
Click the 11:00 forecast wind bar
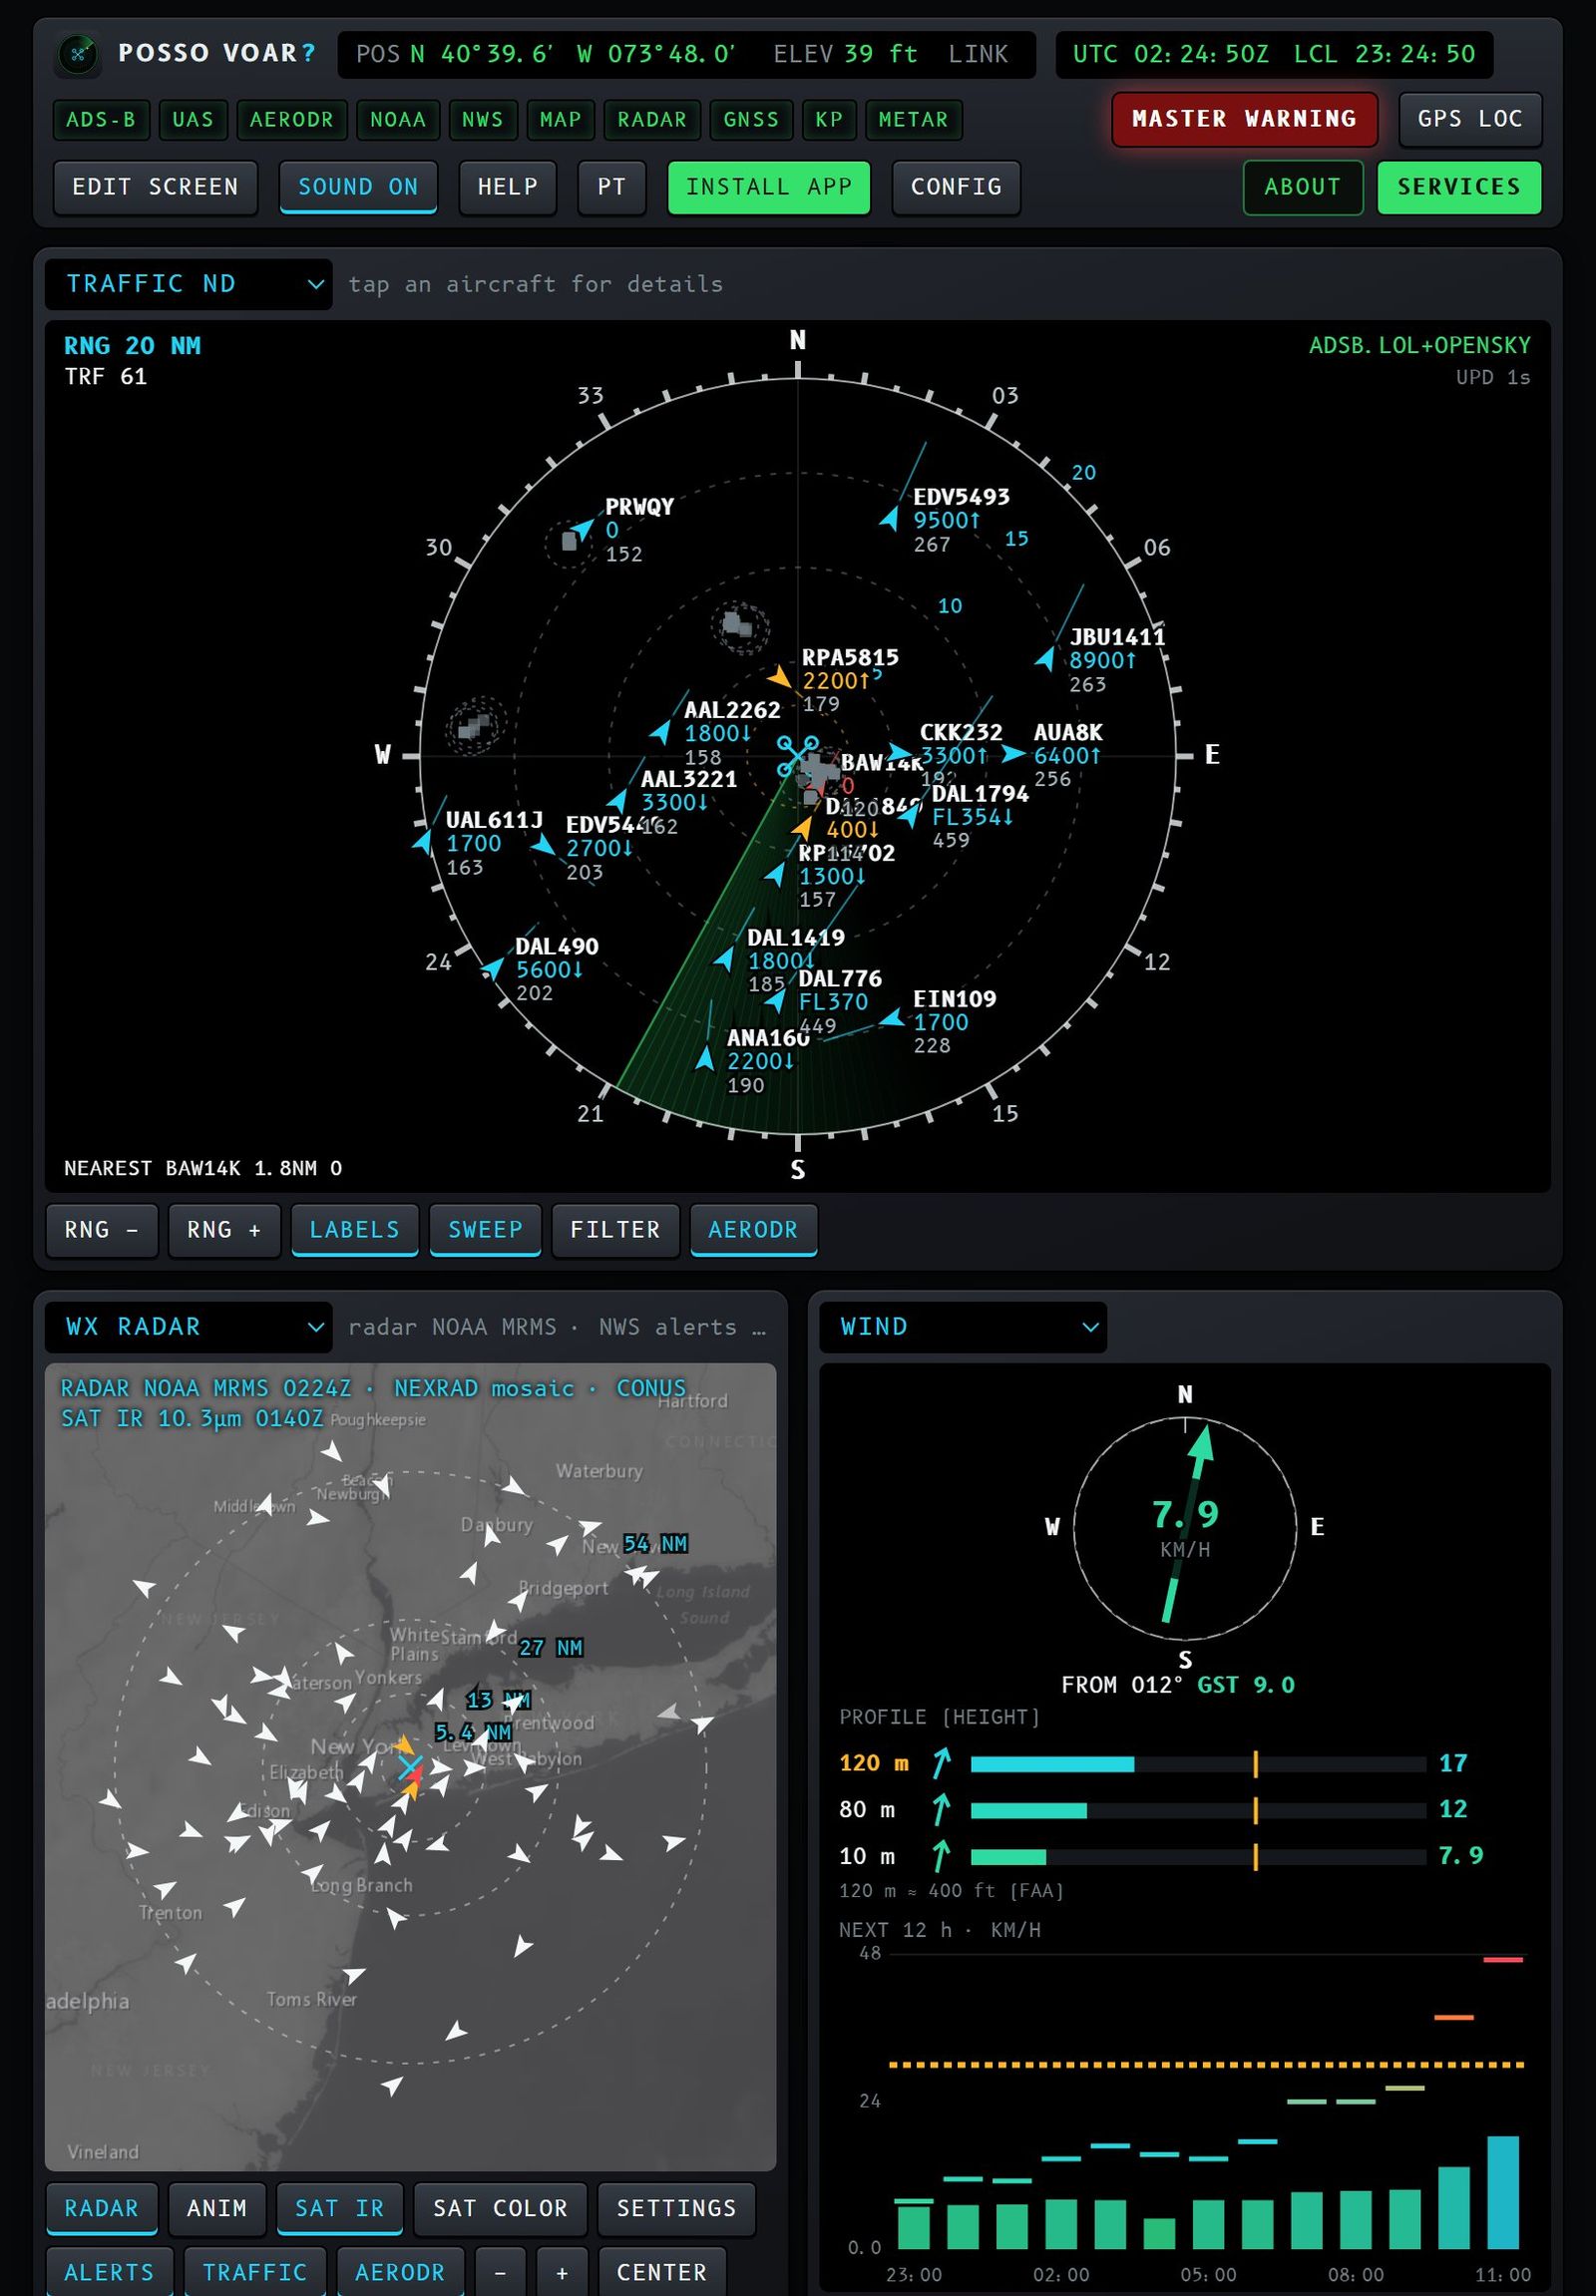coord(1503,2192)
